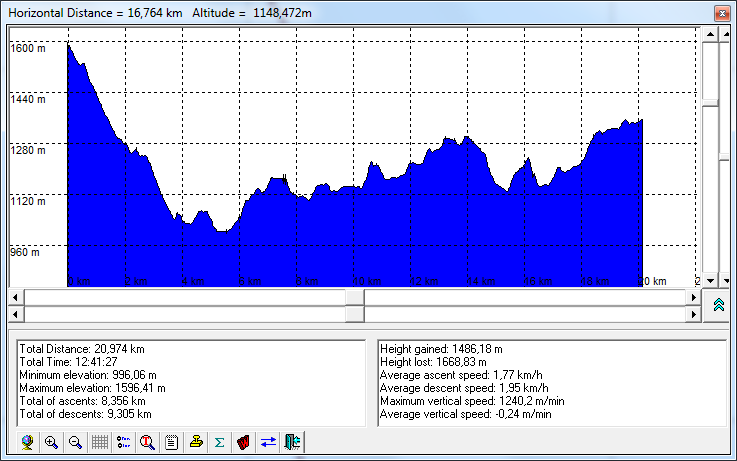Open the notepad report icon
The image size is (737, 461).
[172, 442]
